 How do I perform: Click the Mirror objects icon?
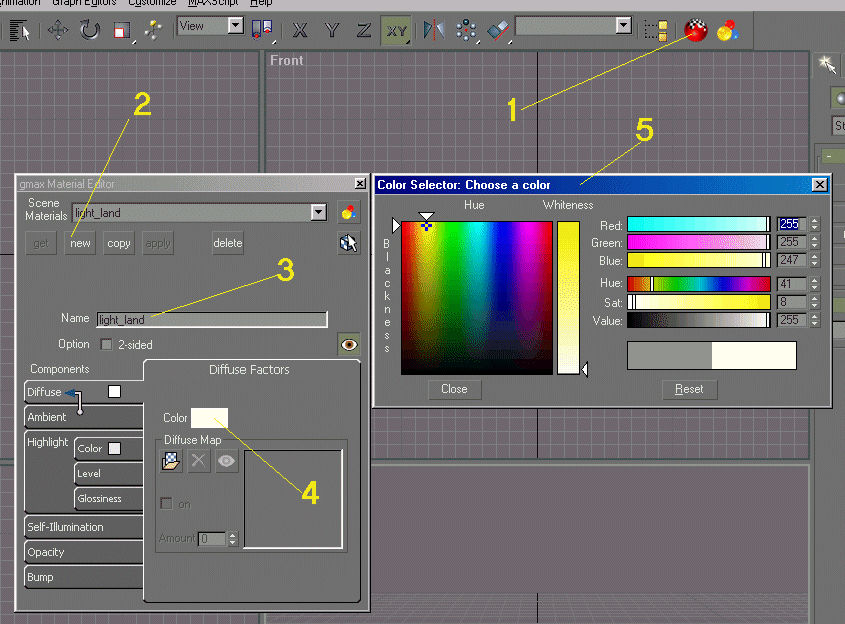[x=433, y=30]
